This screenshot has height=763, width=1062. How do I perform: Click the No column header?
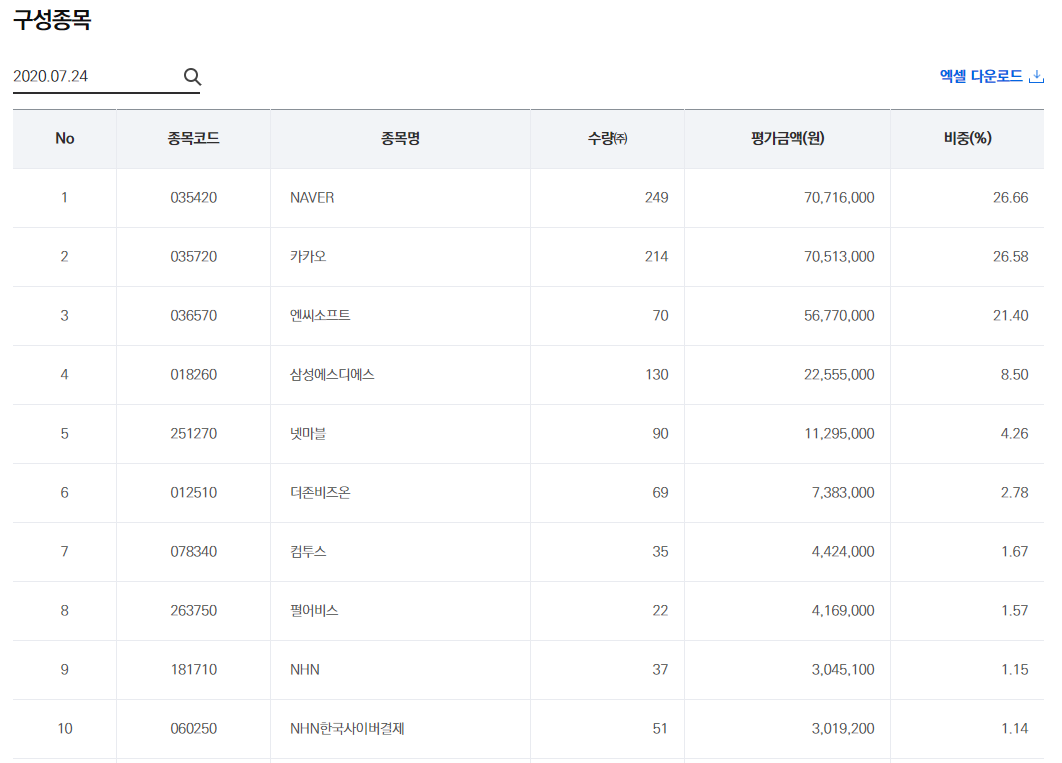(64, 139)
